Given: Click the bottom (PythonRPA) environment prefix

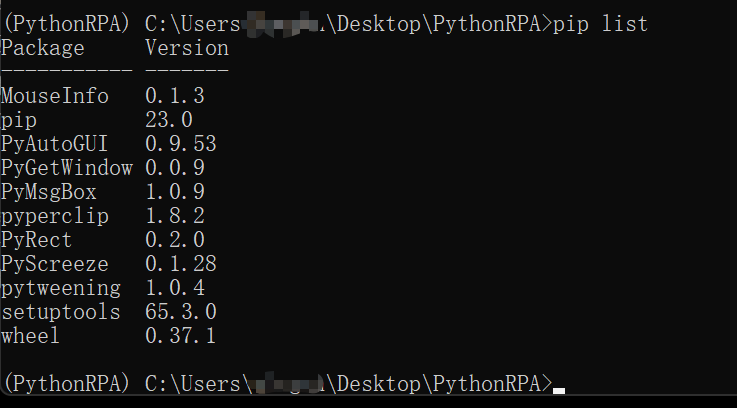Looking at the screenshot, I should coord(66,384).
